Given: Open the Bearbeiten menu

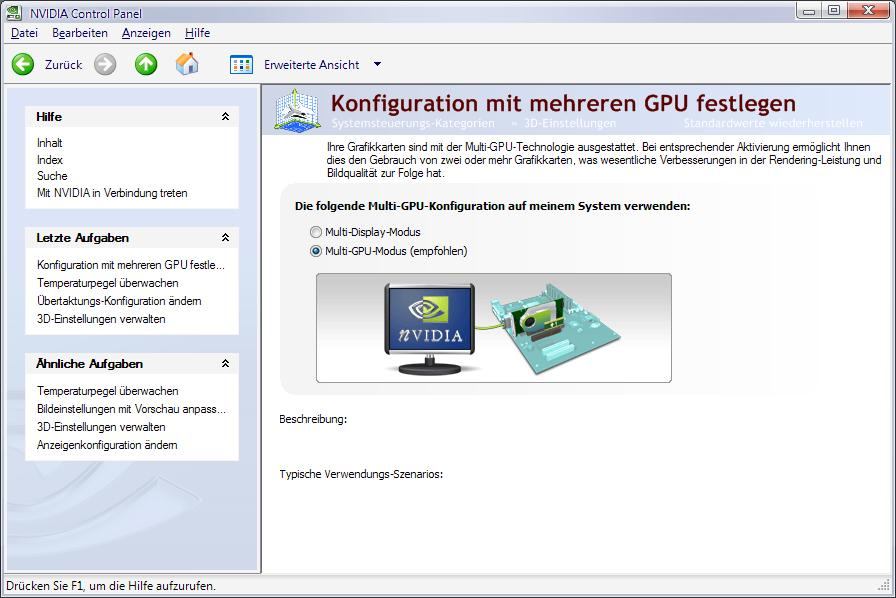Looking at the screenshot, I should point(80,33).
